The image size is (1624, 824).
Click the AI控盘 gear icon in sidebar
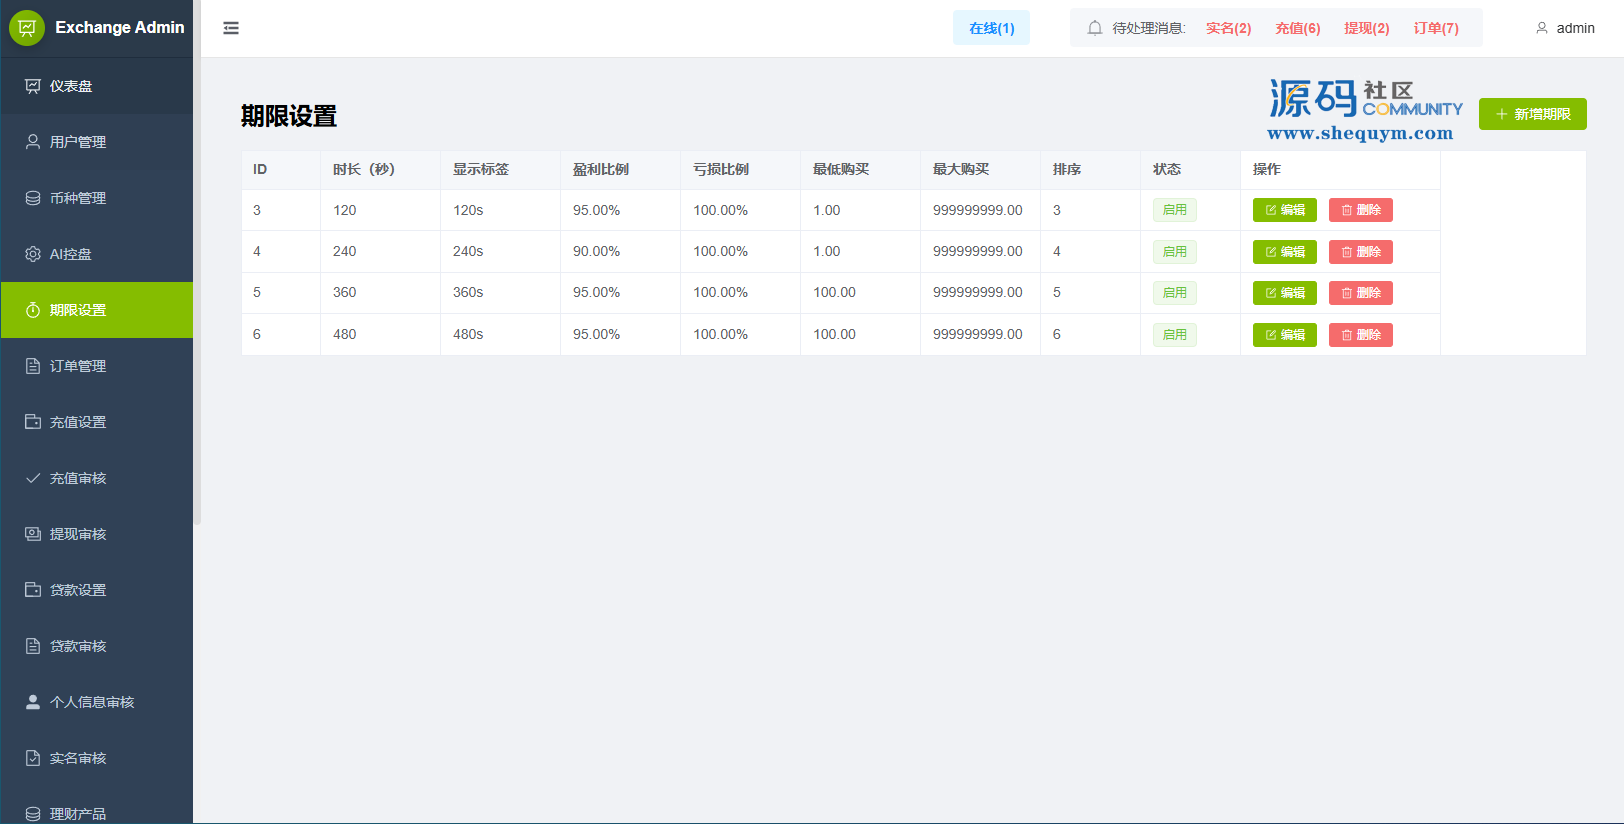coord(33,254)
